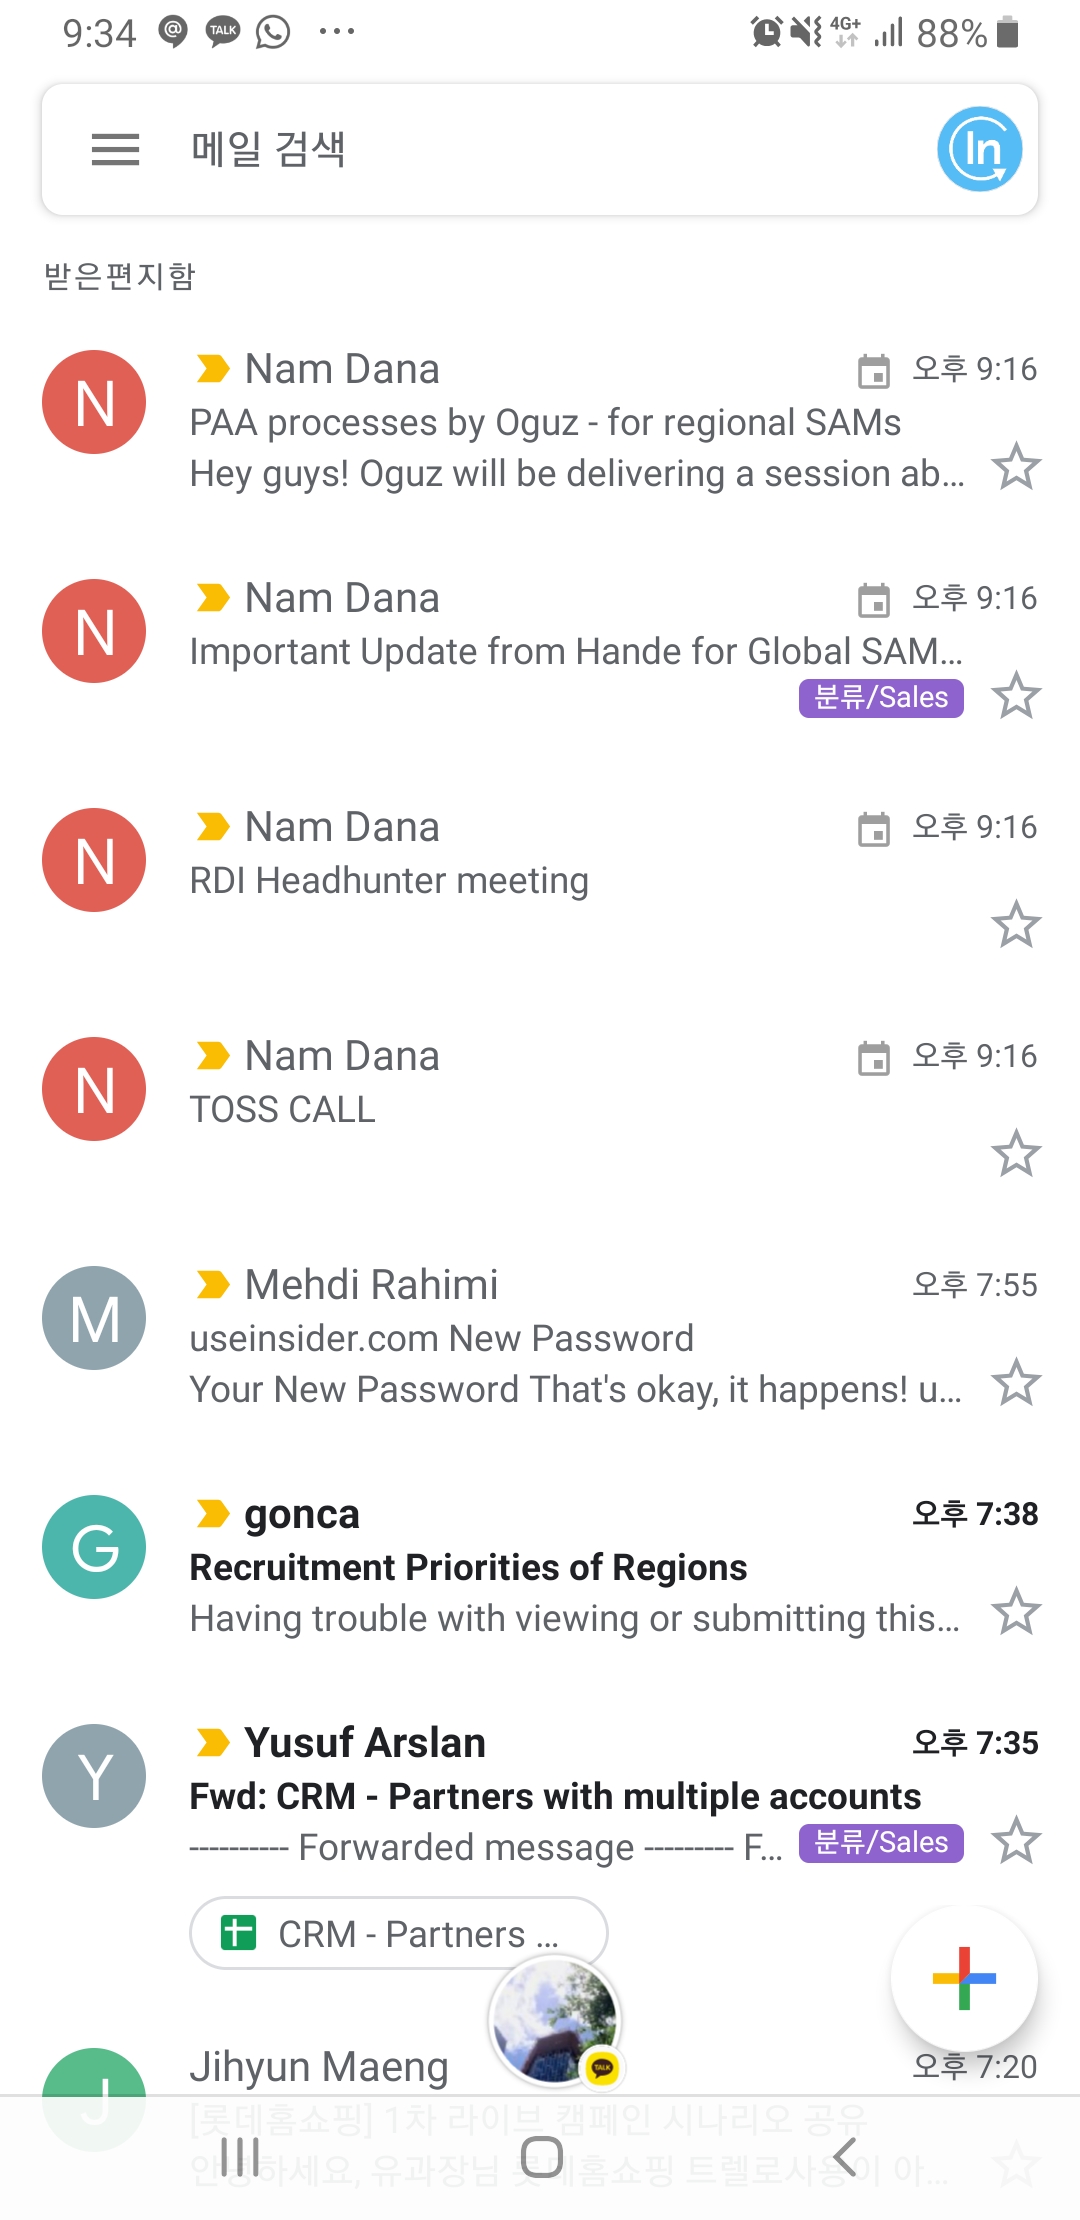Tap the 분류/Sales label on Yusuf's email
This screenshot has height=2220, width=1080.
click(x=880, y=1842)
